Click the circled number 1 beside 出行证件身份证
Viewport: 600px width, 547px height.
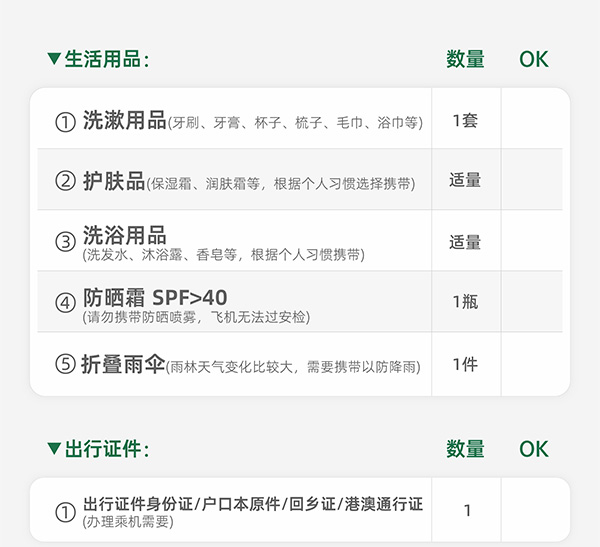pyautogui.click(x=65, y=511)
